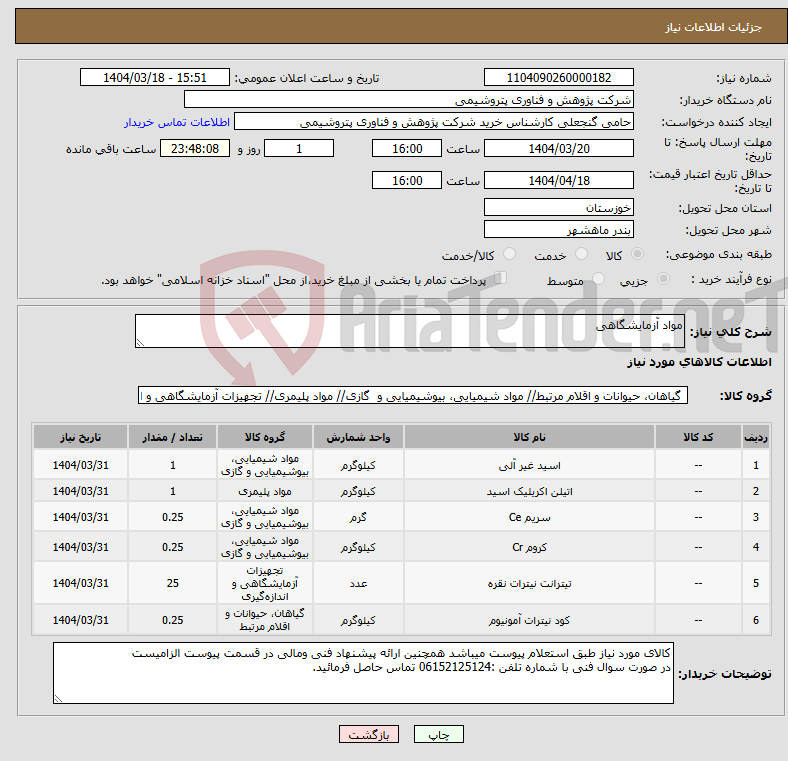Viewport: 788px width, 761px height.
Task: Select the متوسط purchase type radio
Action: tap(598, 279)
